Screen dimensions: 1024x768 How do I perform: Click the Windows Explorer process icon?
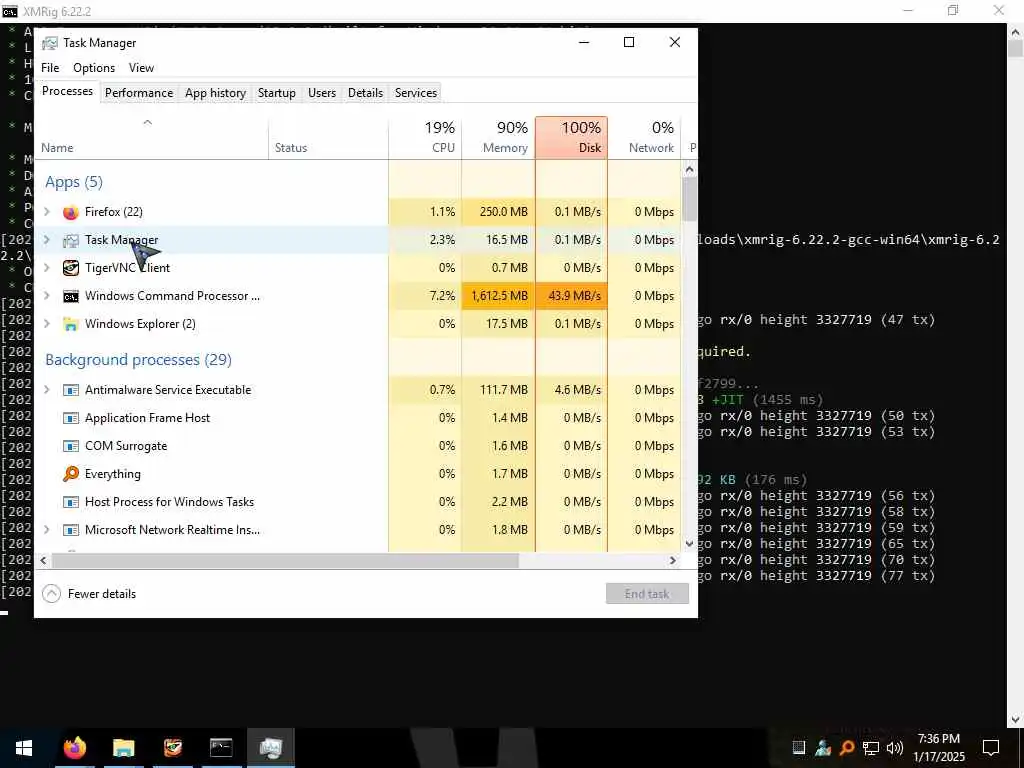71,324
